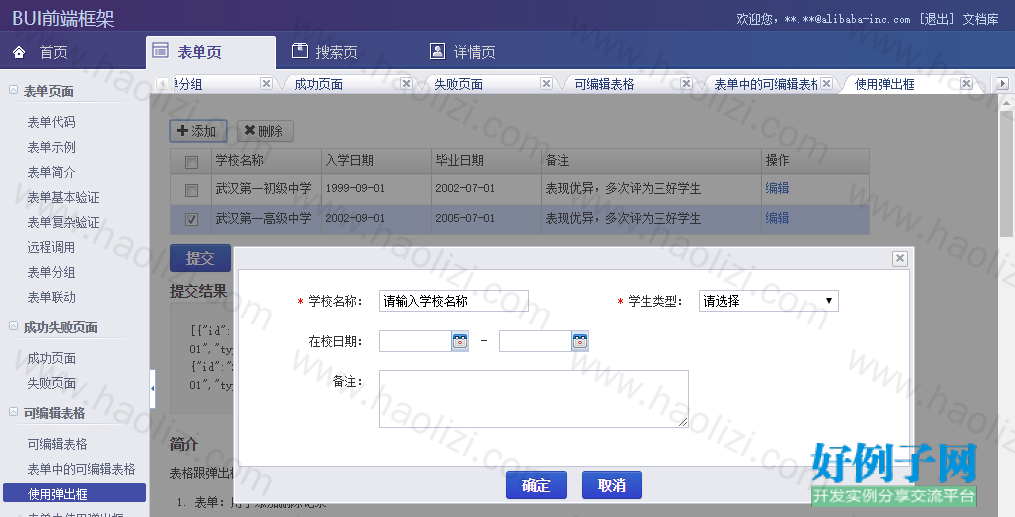The height and width of the screenshot is (517, 1015).
Task: Click the 添加 button
Action: coord(198,131)
